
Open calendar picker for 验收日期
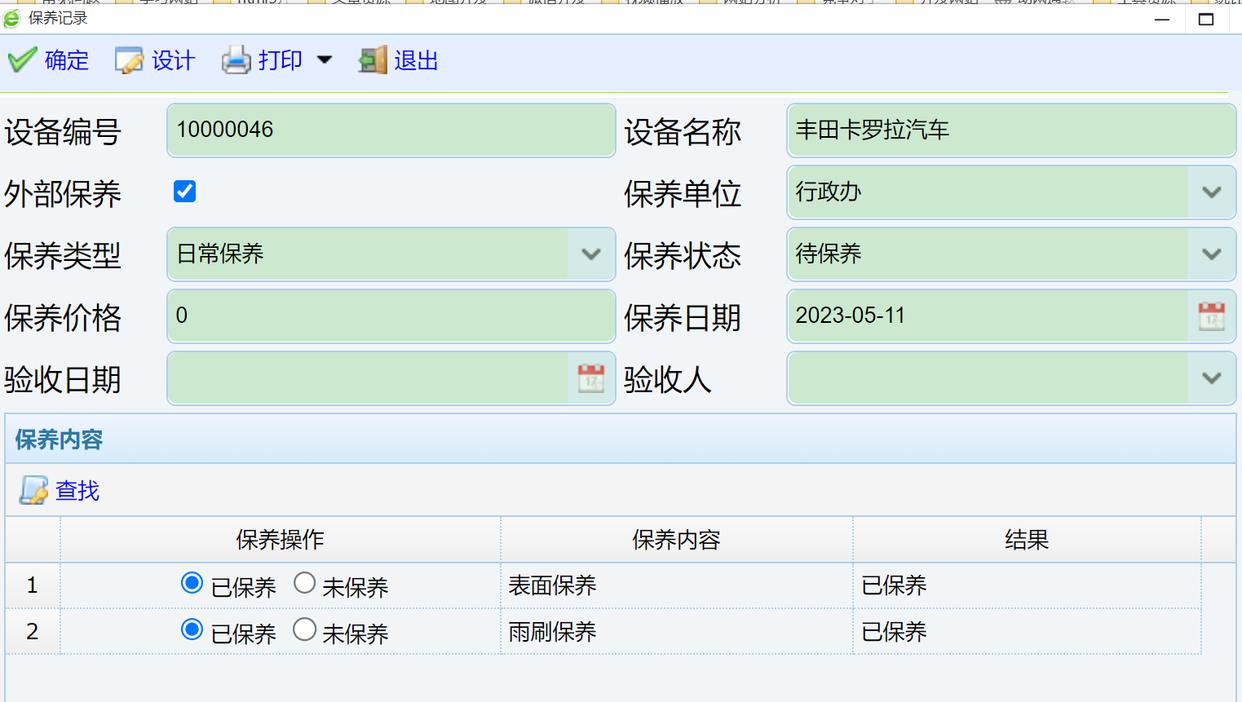coord(591,378)
